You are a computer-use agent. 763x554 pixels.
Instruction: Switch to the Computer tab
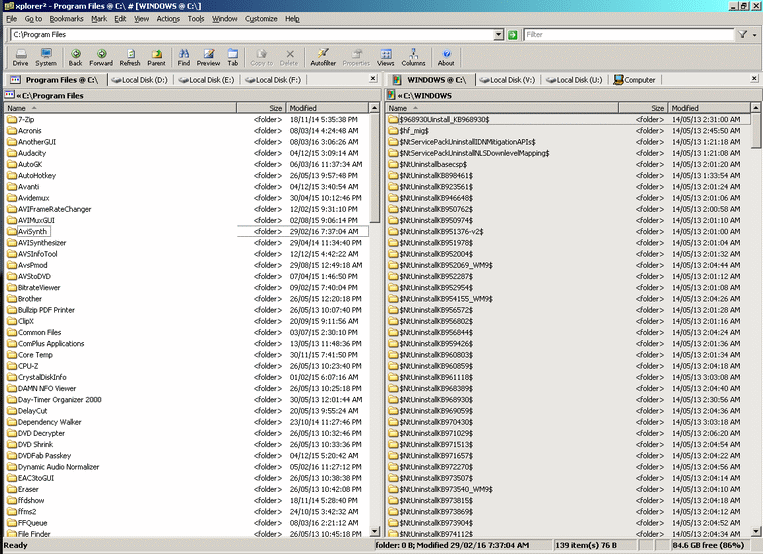(x=635, y=80)
